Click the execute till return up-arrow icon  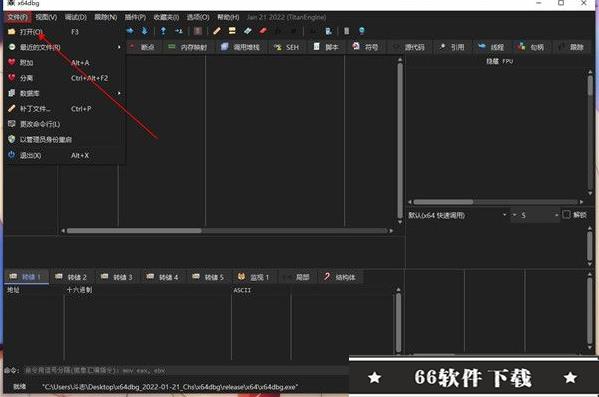(x=163, y=31)
